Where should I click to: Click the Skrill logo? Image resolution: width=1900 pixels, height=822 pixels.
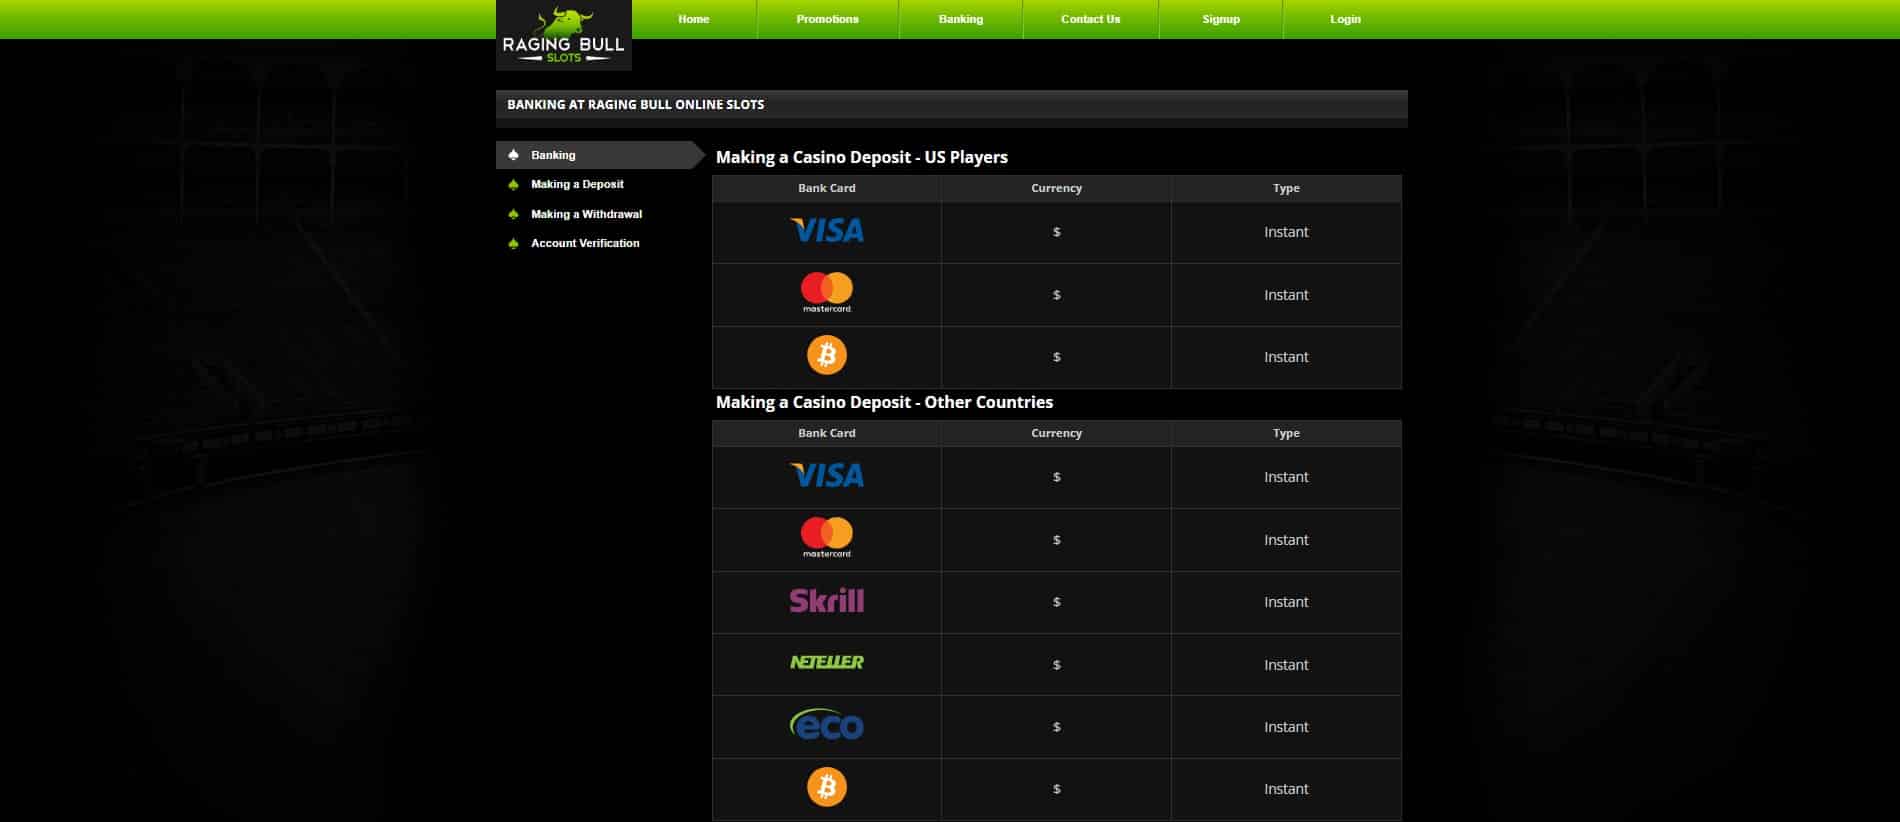[827, 600]
